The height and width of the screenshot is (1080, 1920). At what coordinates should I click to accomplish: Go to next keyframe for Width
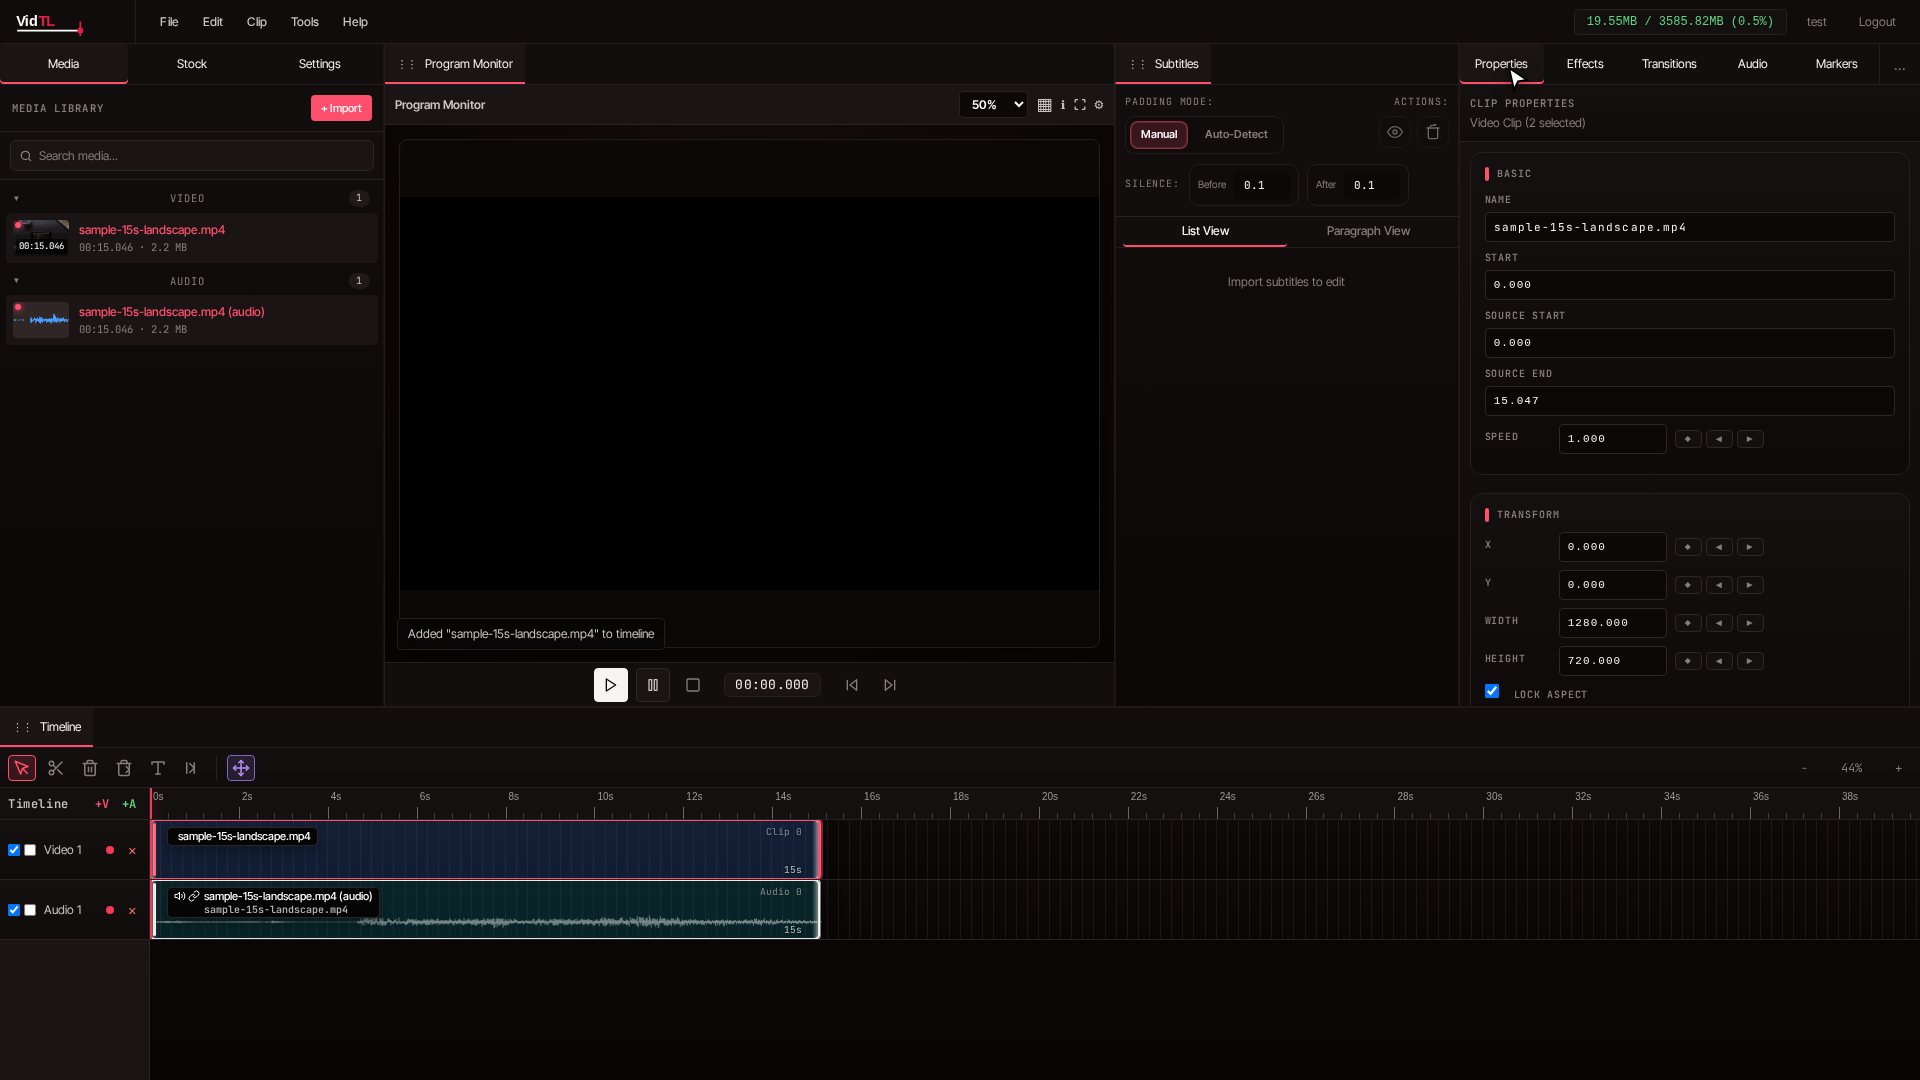[x=1750, y=623]
